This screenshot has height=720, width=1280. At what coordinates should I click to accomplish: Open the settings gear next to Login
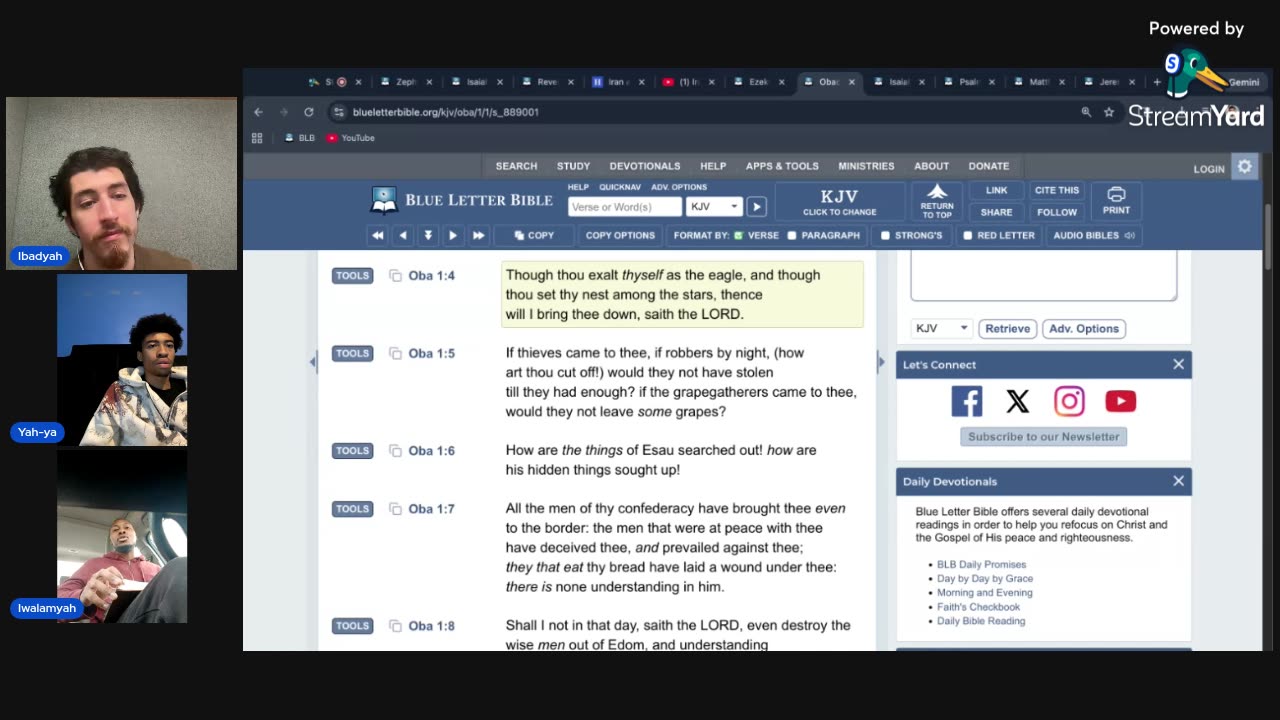click(x=1245, y=167)
